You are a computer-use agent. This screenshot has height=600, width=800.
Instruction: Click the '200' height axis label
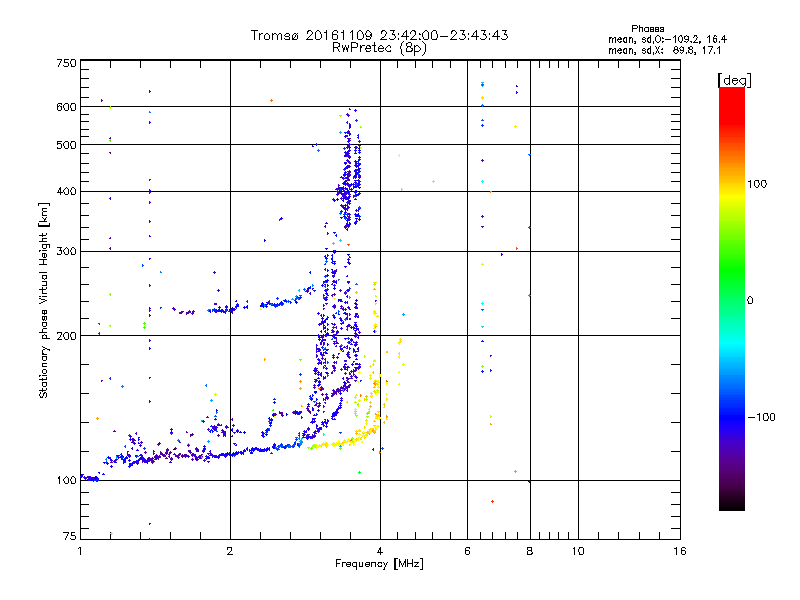66,336
